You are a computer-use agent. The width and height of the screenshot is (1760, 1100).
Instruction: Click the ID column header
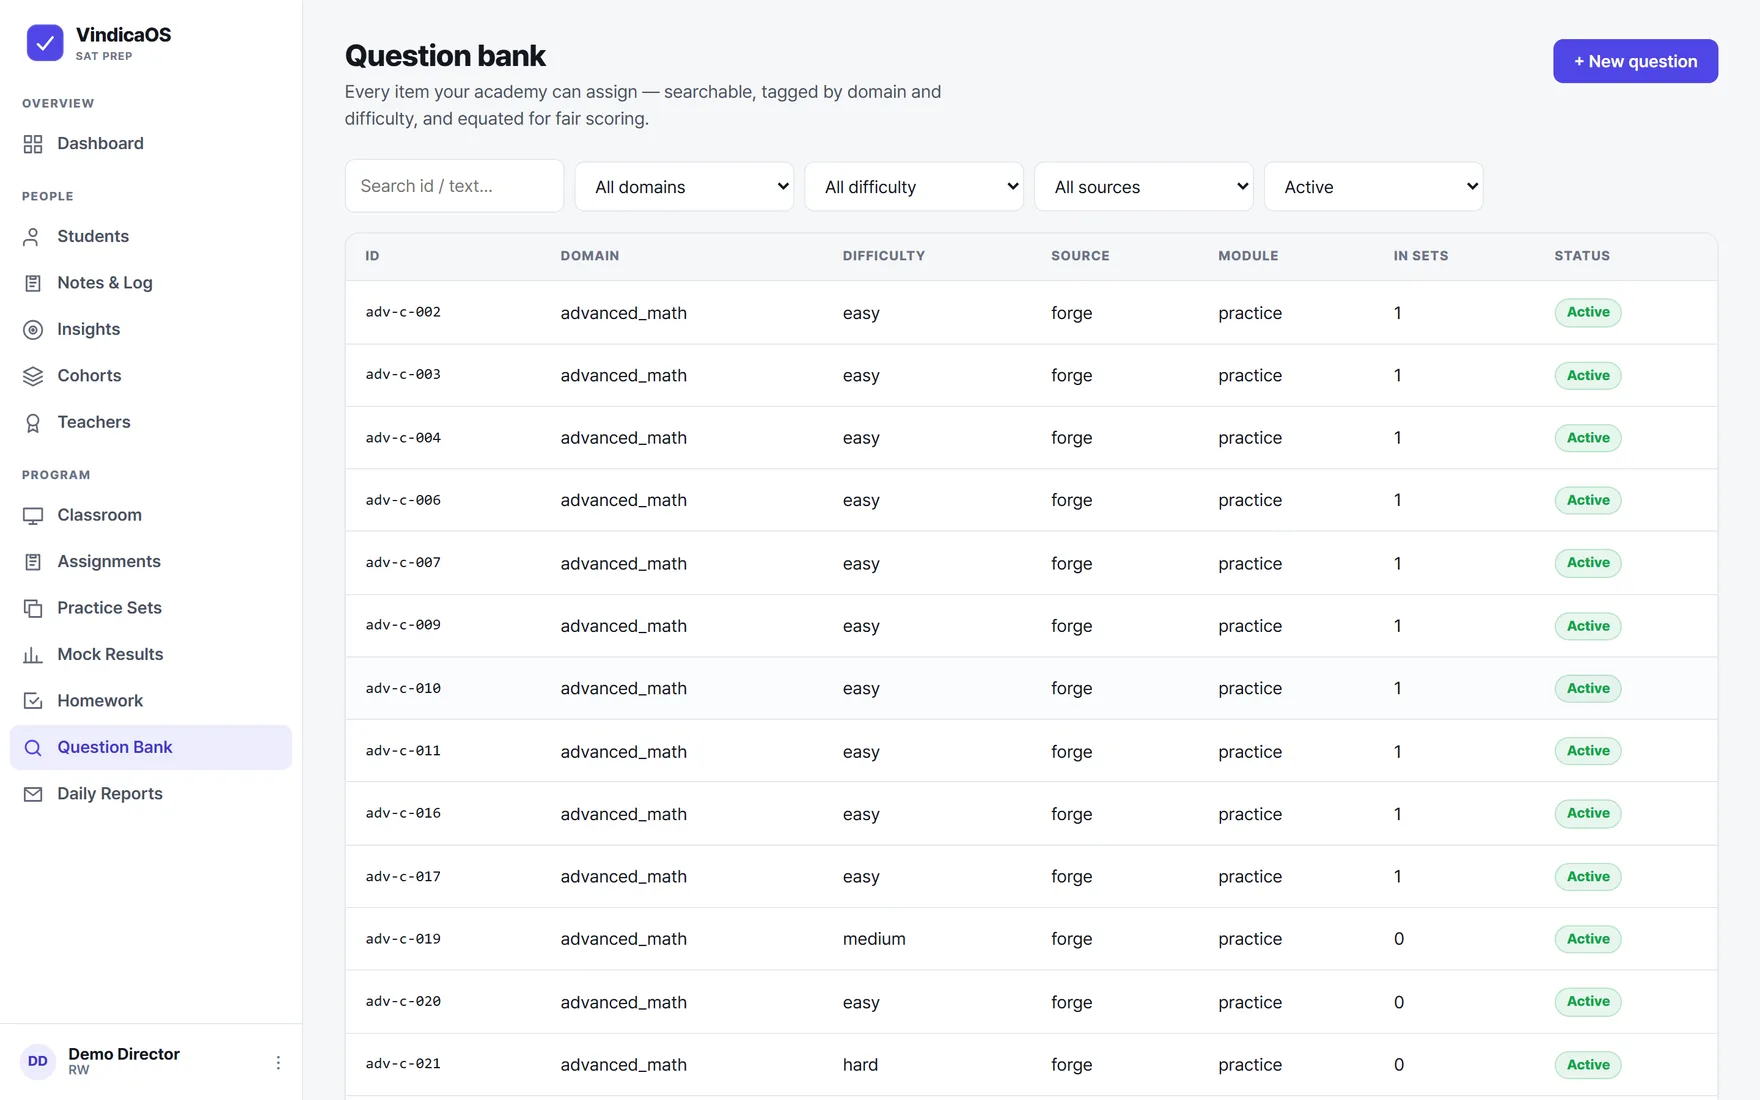(x=372, y=256)
